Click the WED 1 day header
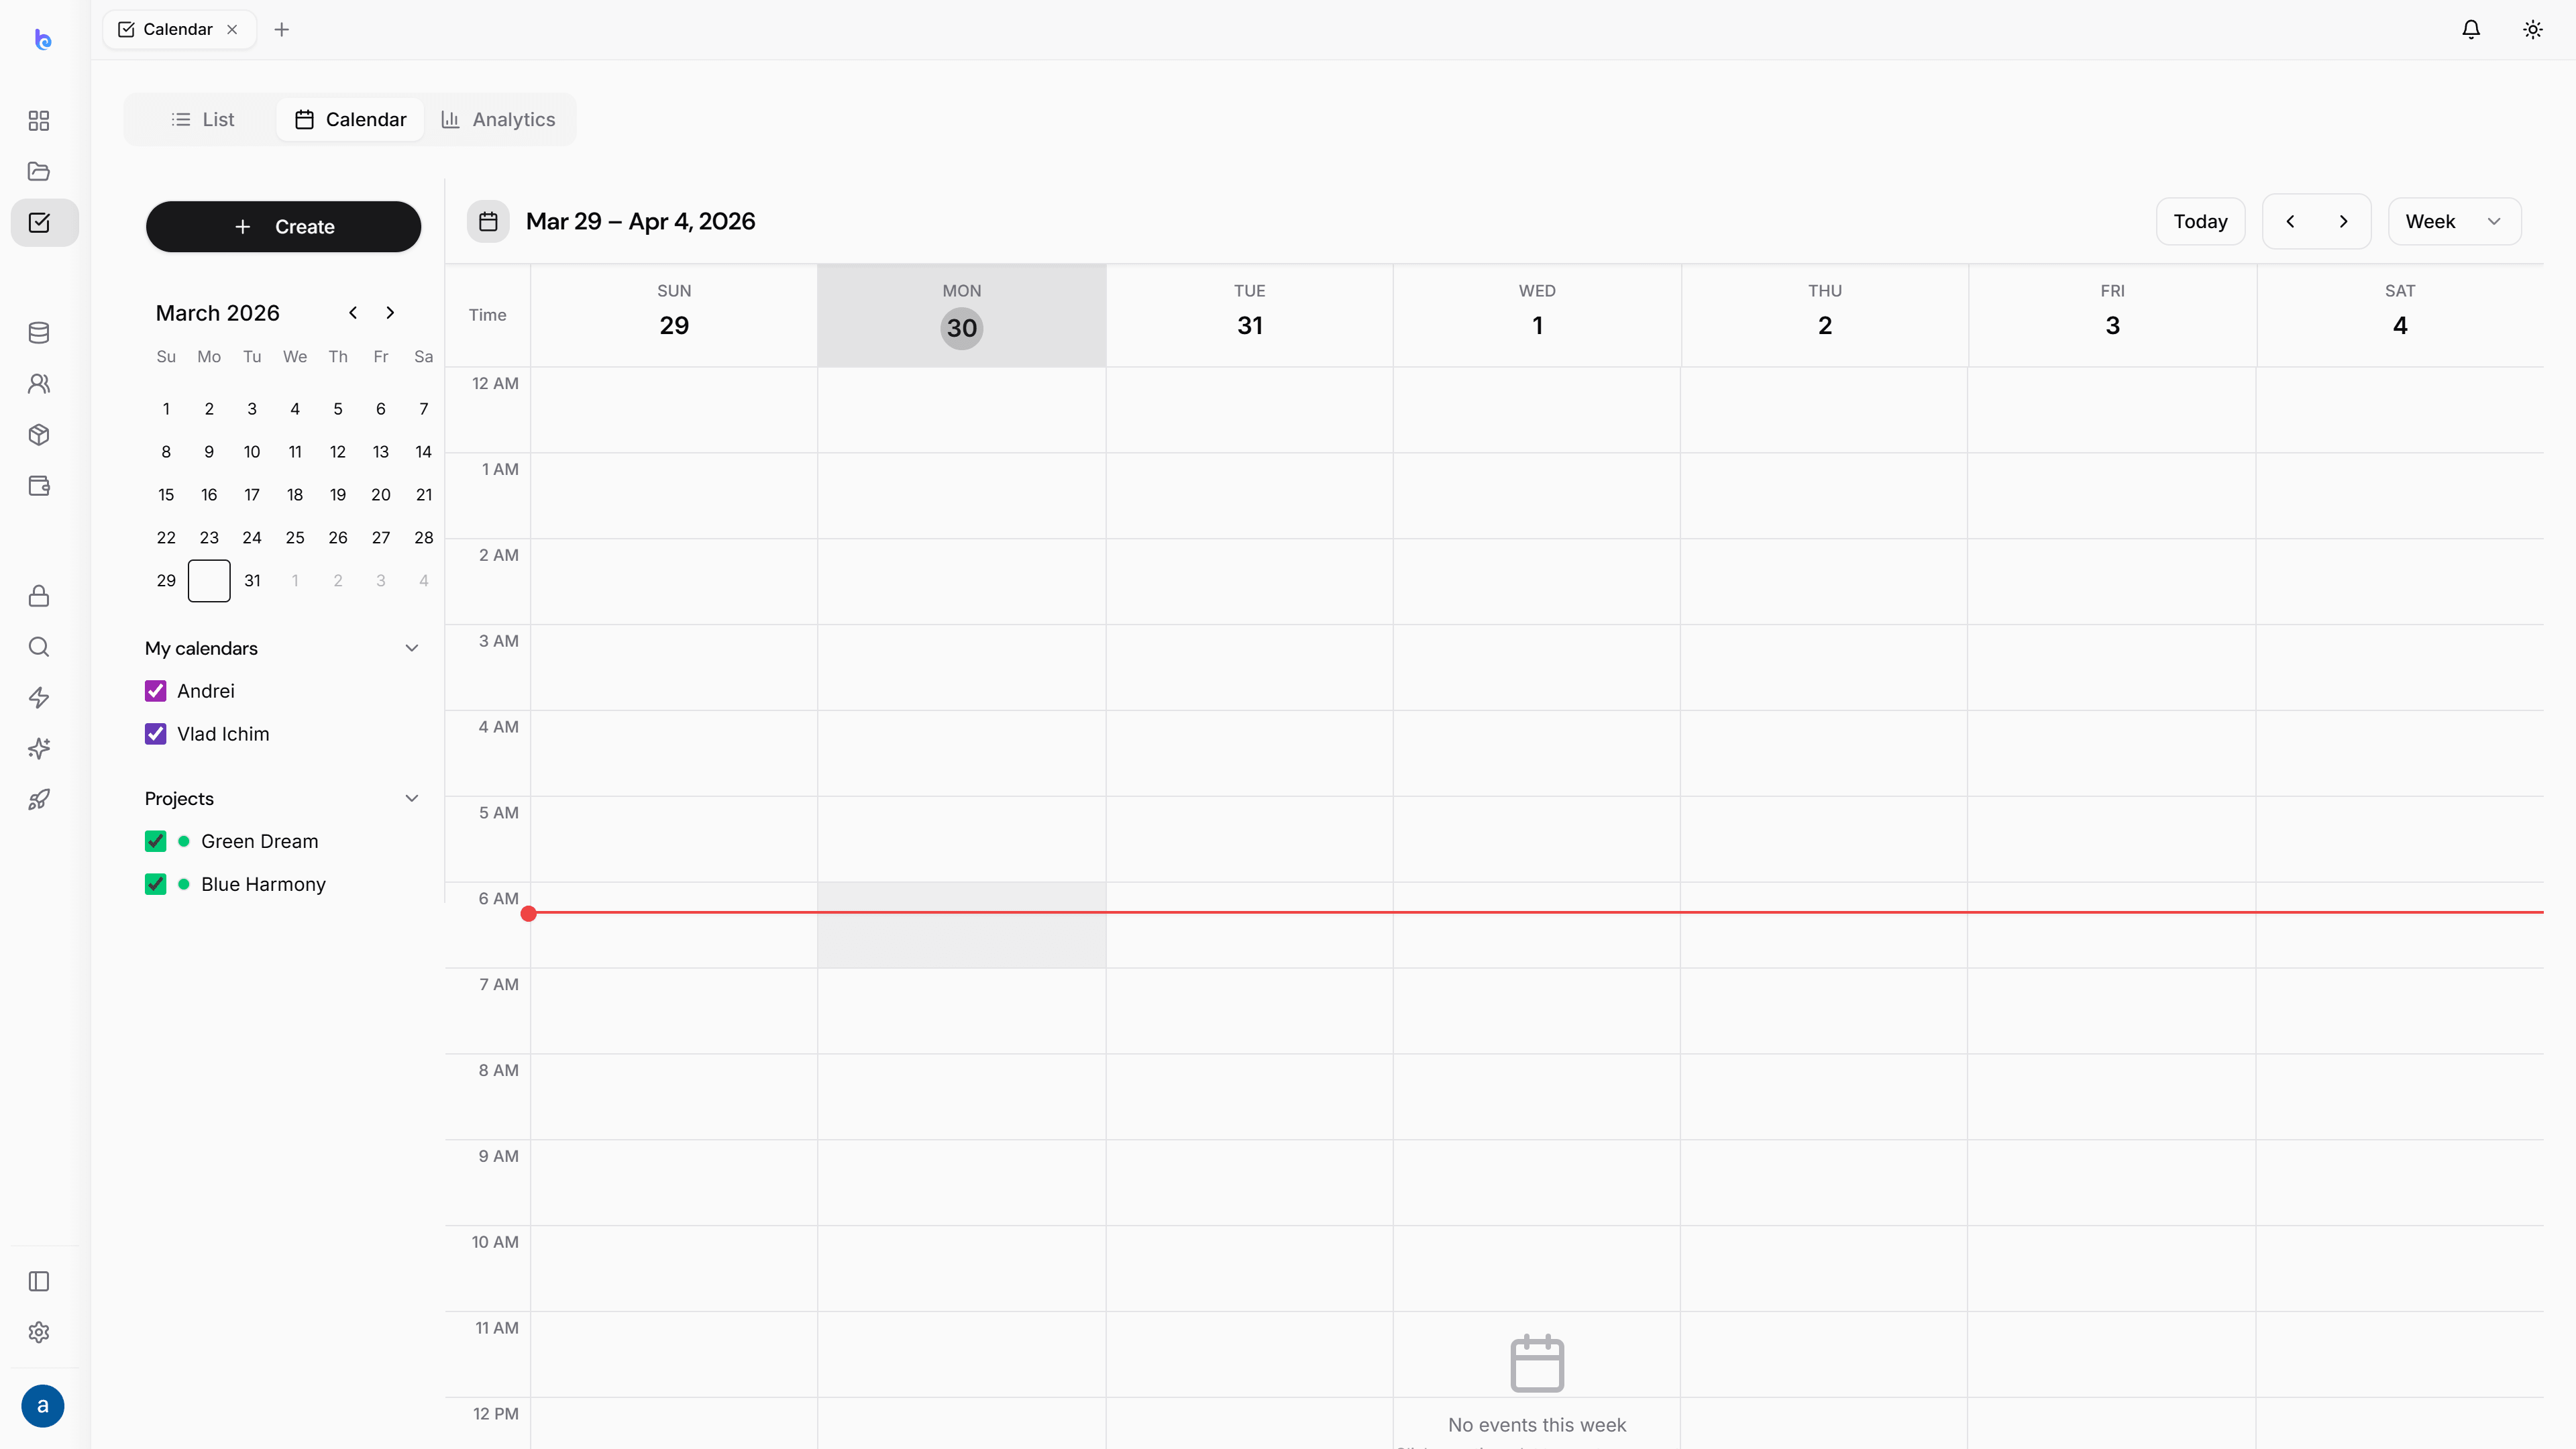Image resolution: width=2576 pixels, height=1449 pixels. (x=1537, y=315)
